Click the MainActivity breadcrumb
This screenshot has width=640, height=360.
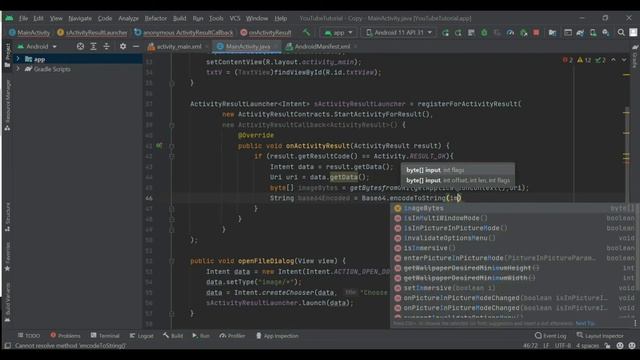[x=29, y=33]
